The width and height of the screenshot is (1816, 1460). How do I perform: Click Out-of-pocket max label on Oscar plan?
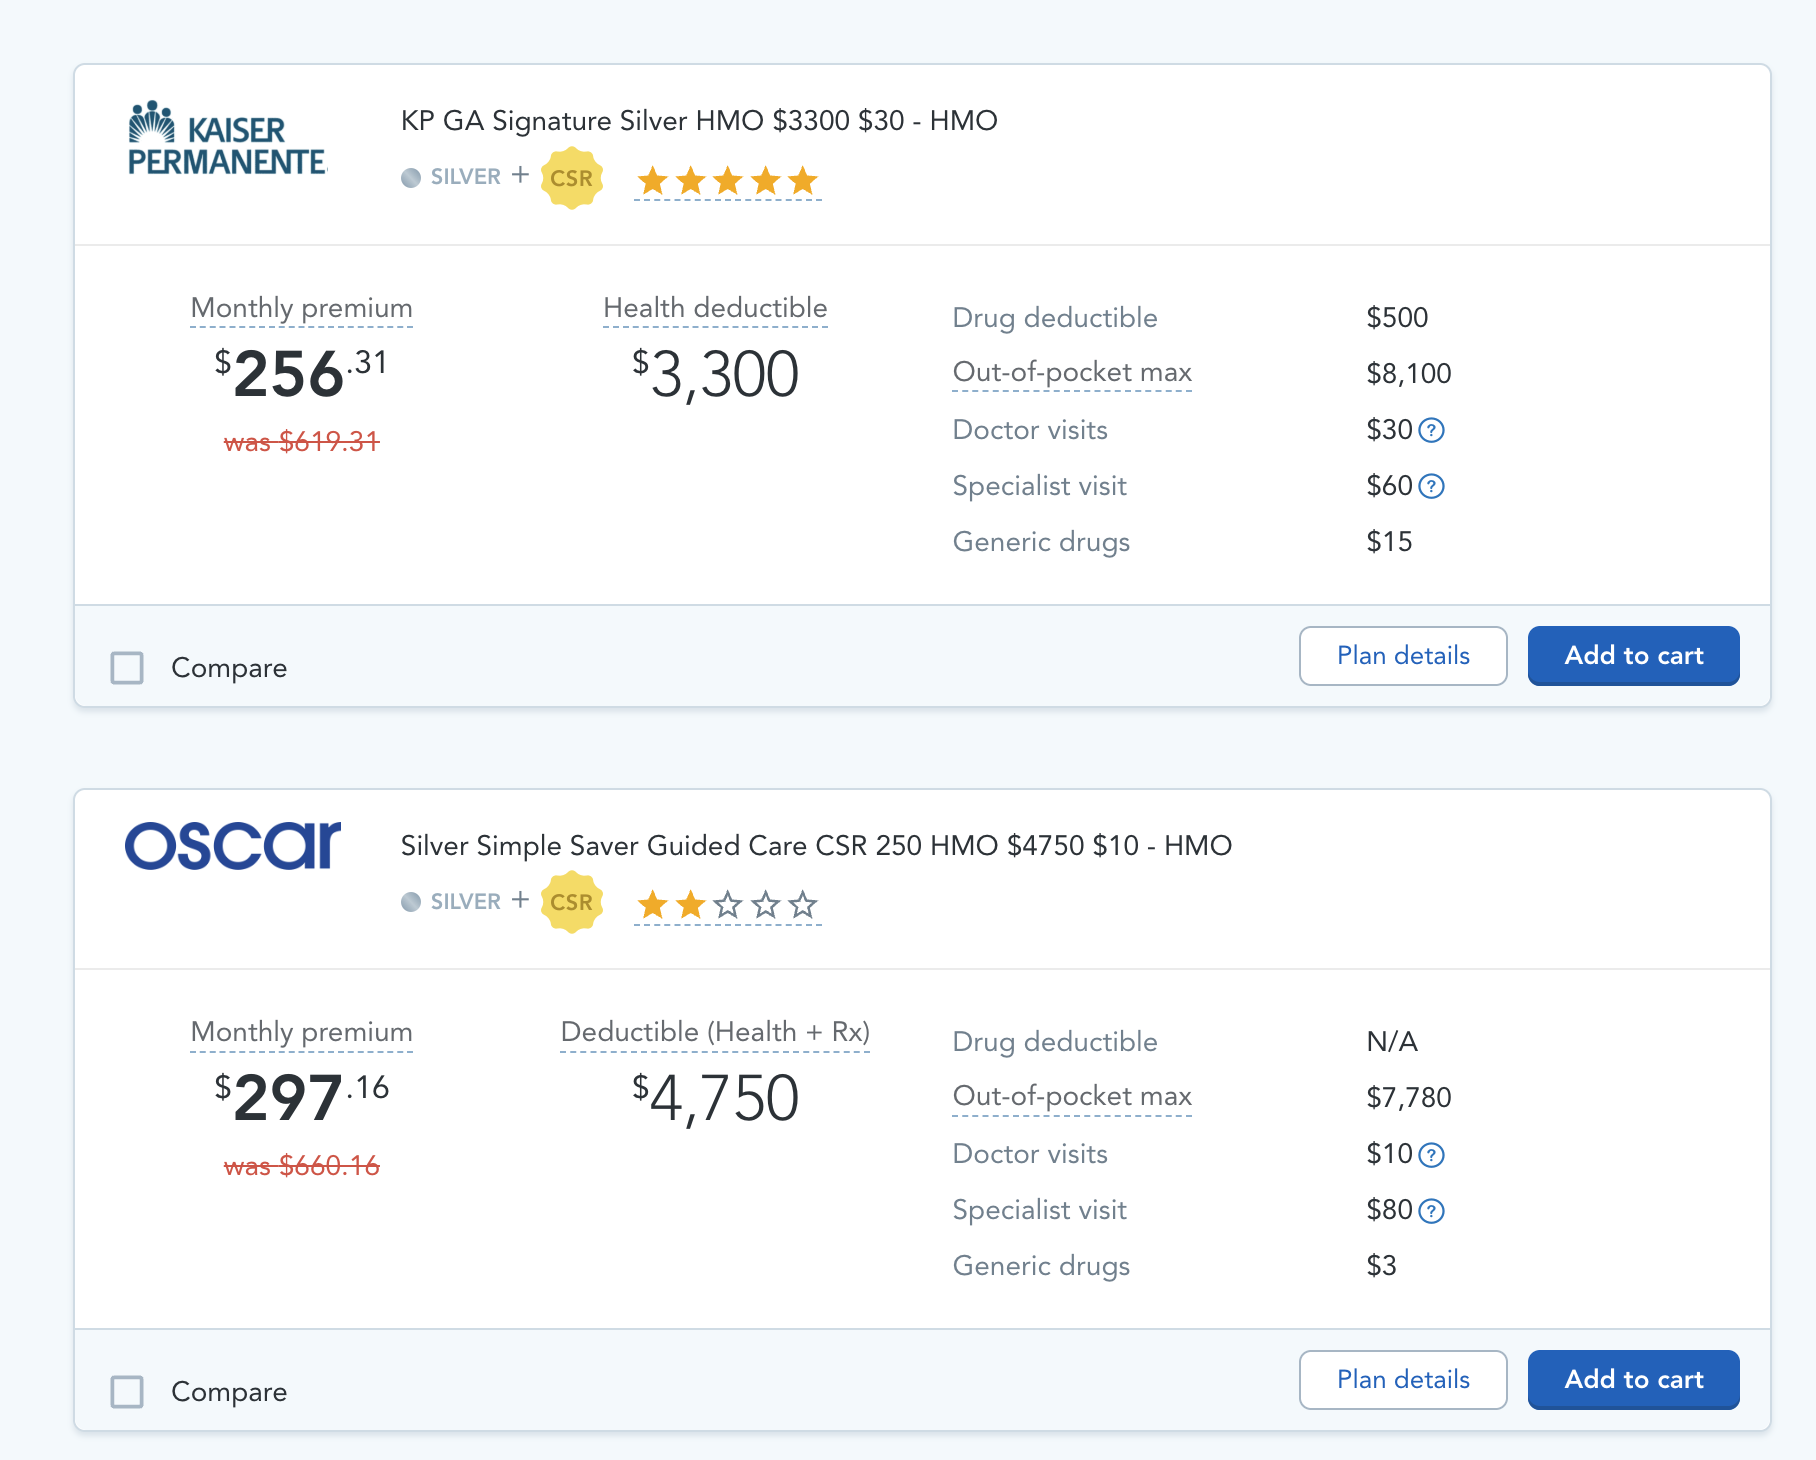tap(1071, 1096)
